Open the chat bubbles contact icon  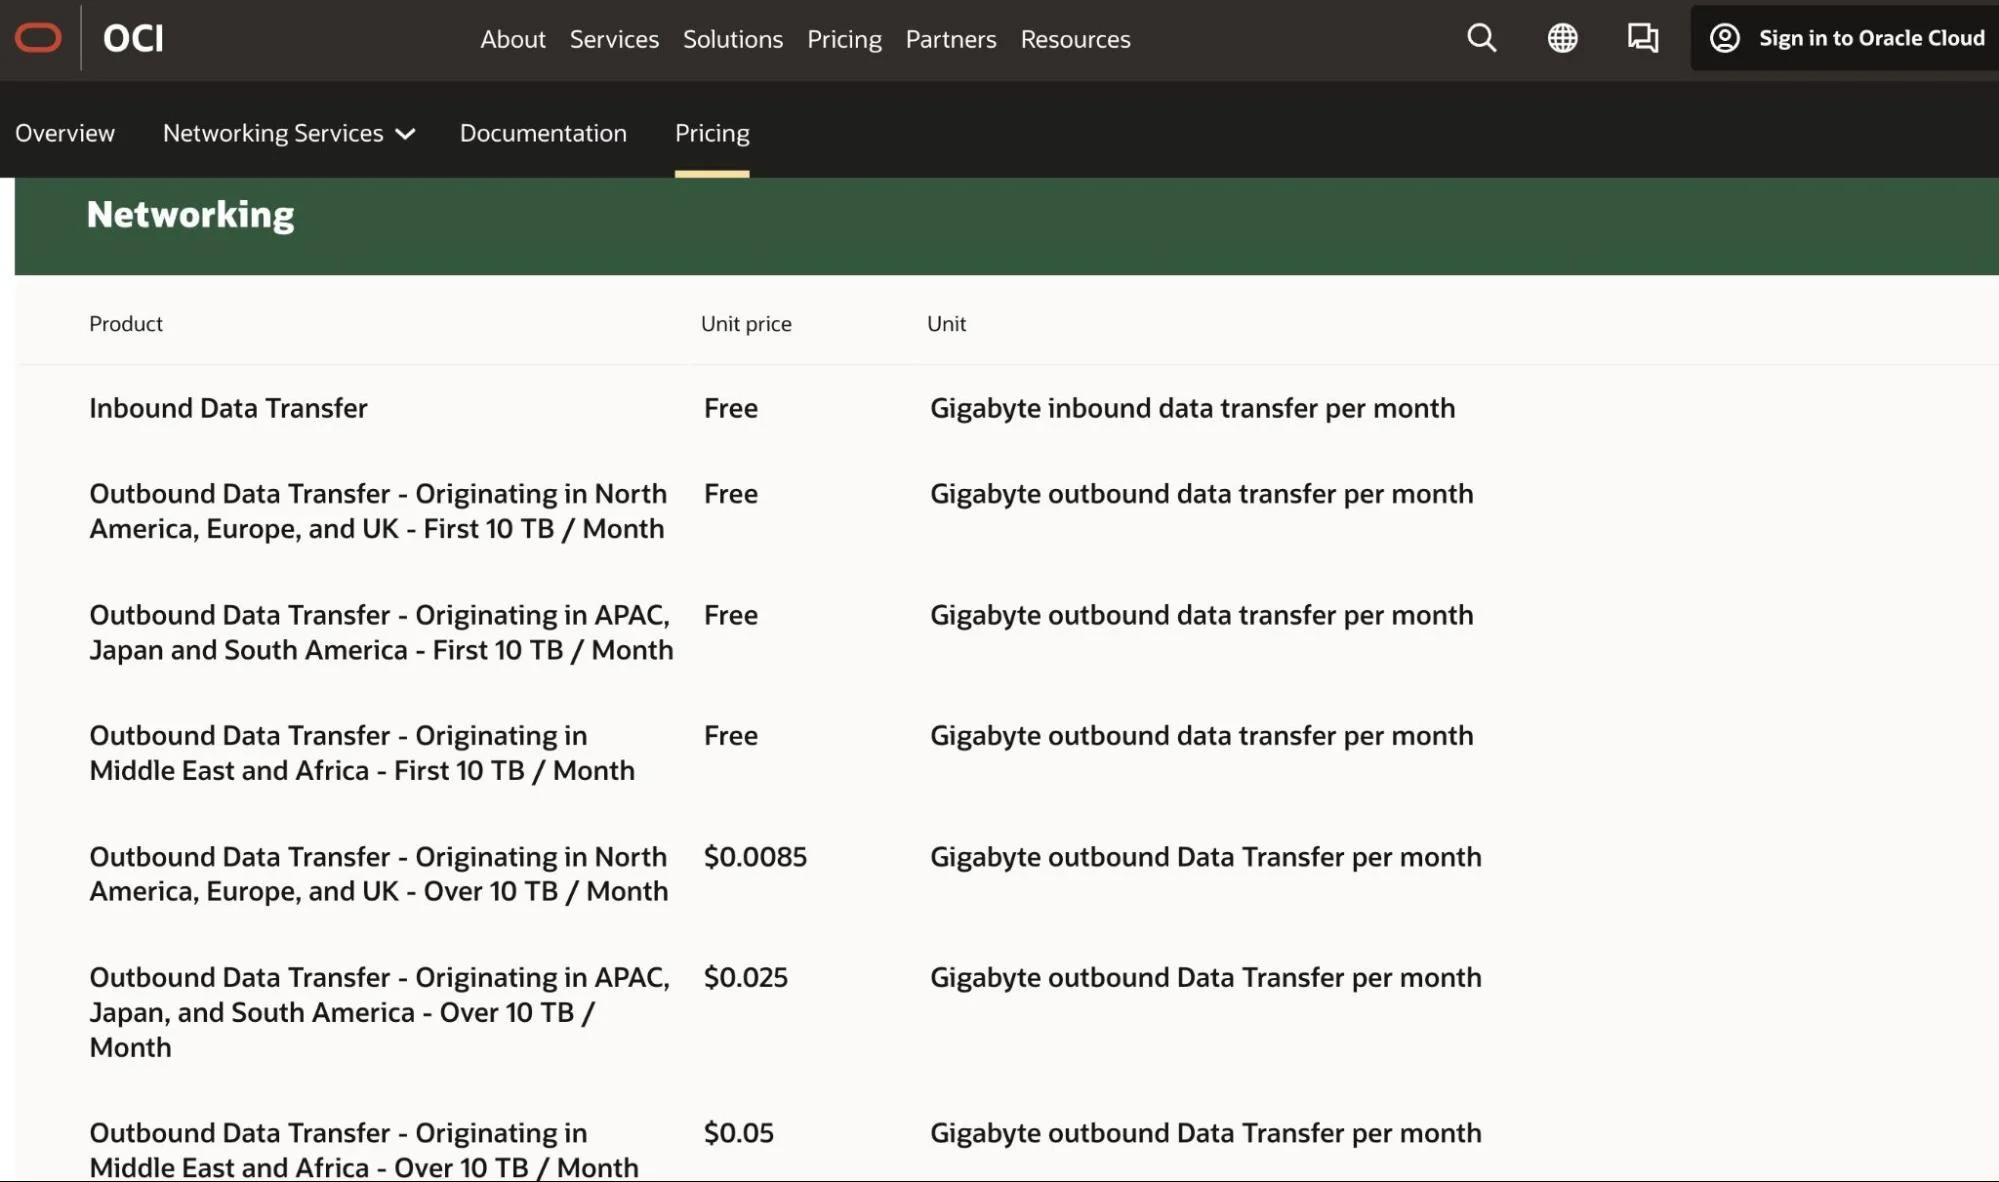(x=1642, y=38)
